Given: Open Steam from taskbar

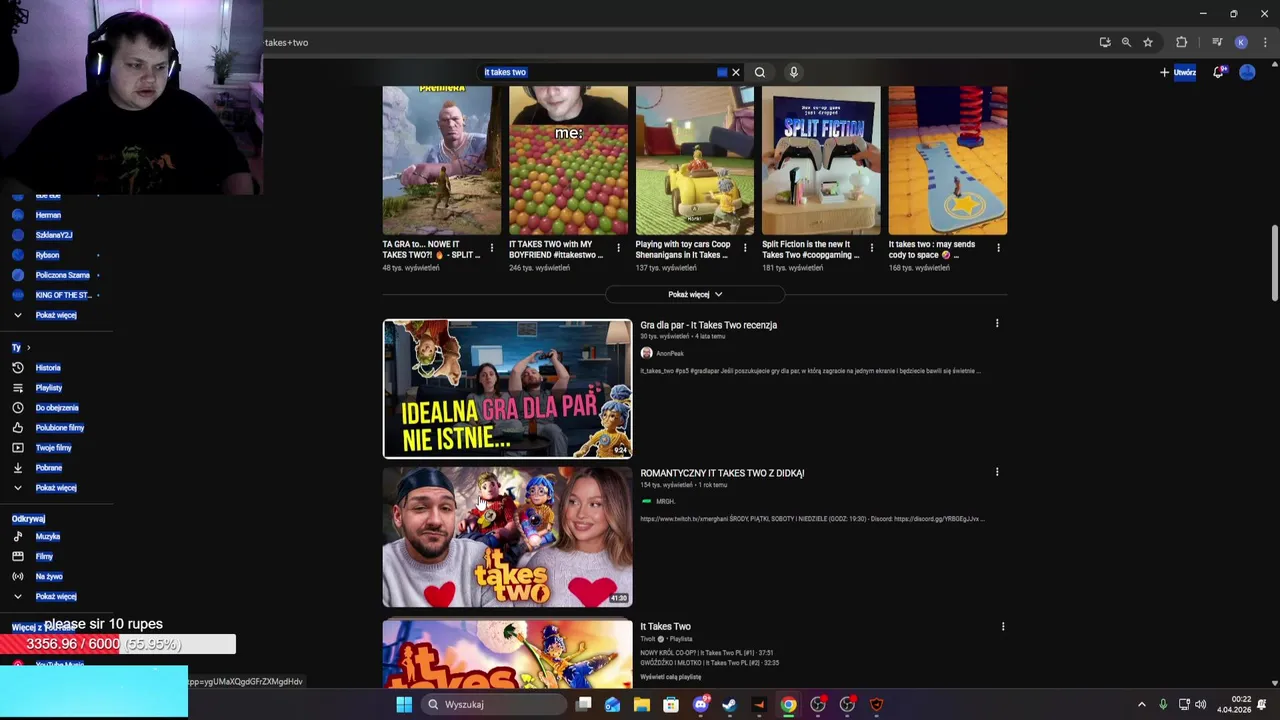Looking at the screenshot, I should pyautogui.click(x=729, y=704).
